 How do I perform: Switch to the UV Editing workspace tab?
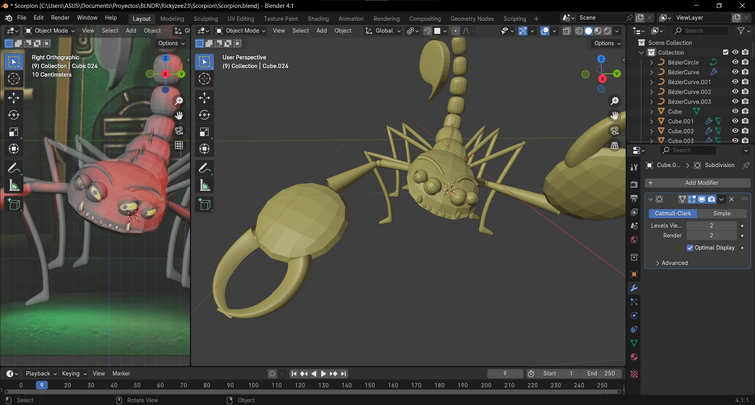[241, 19]
